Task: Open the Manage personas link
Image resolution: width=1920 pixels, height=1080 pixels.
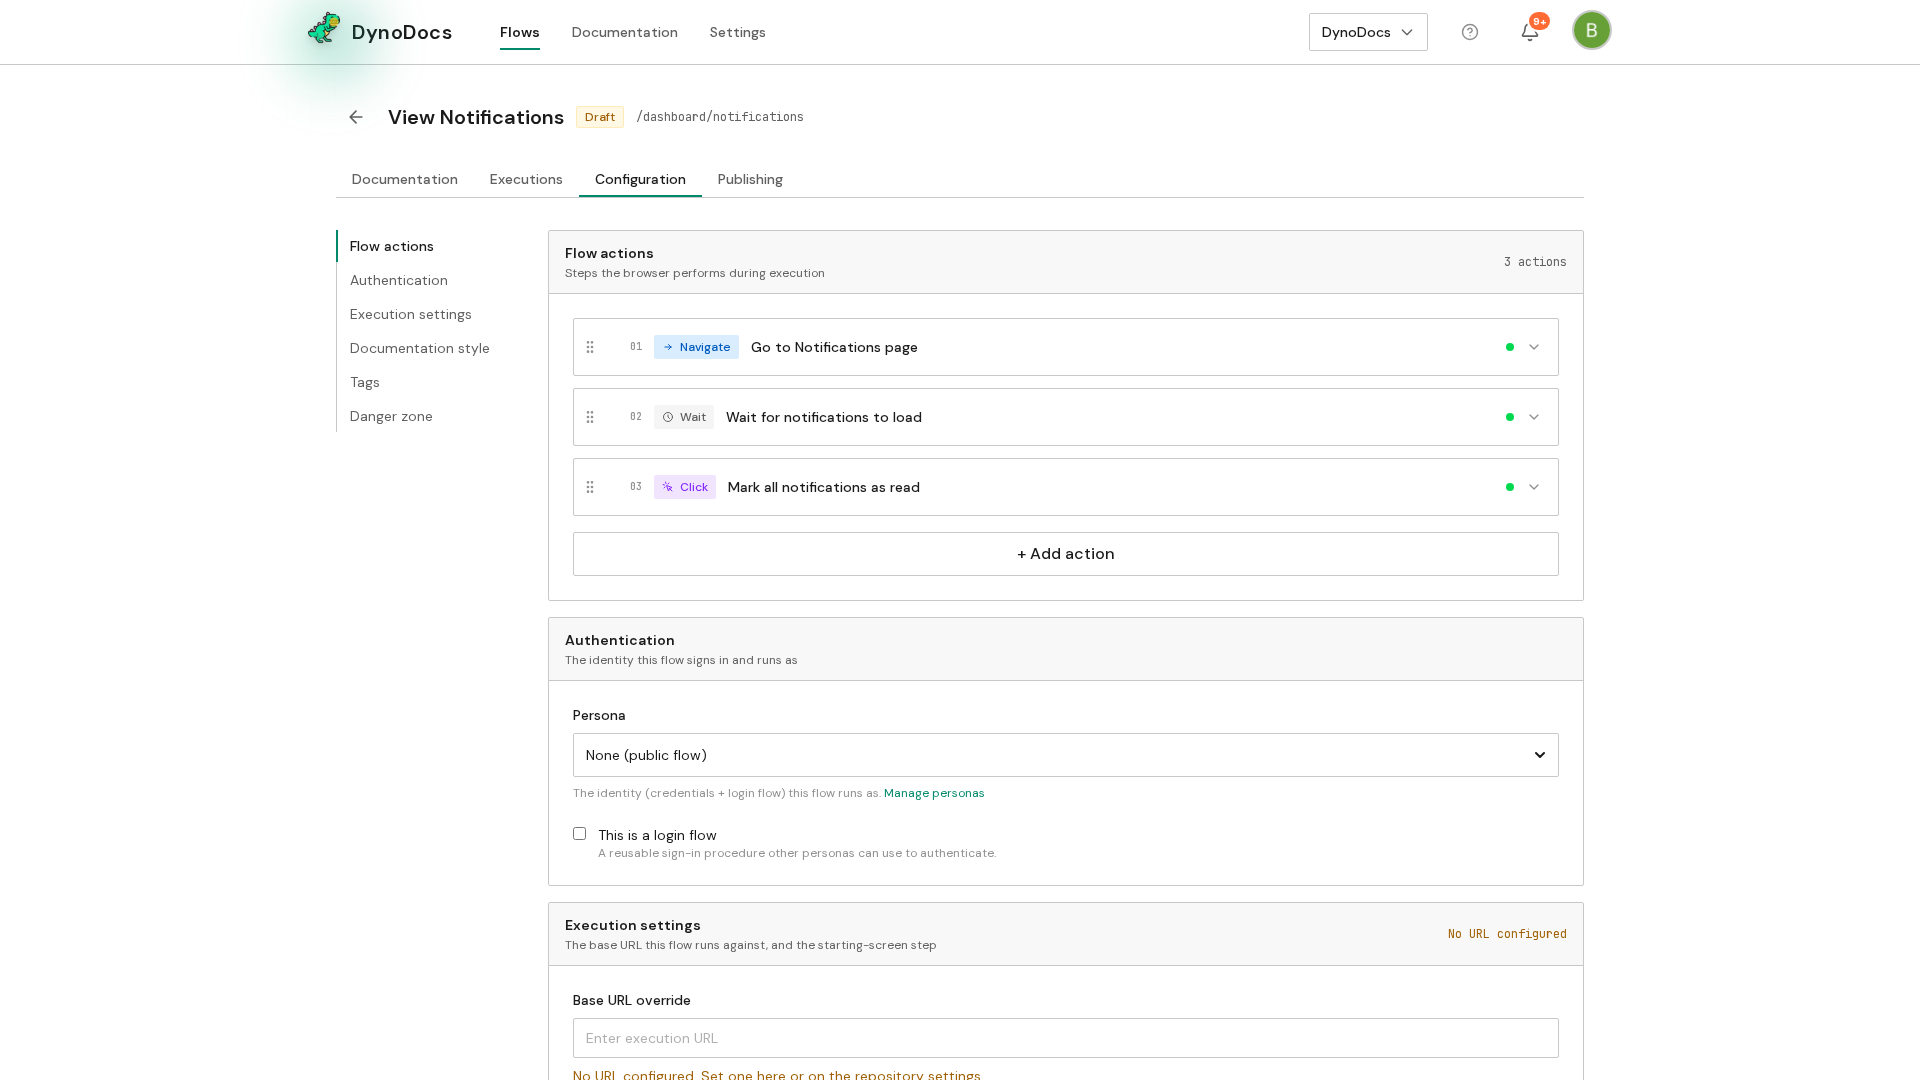Action: tap(934, 793)
